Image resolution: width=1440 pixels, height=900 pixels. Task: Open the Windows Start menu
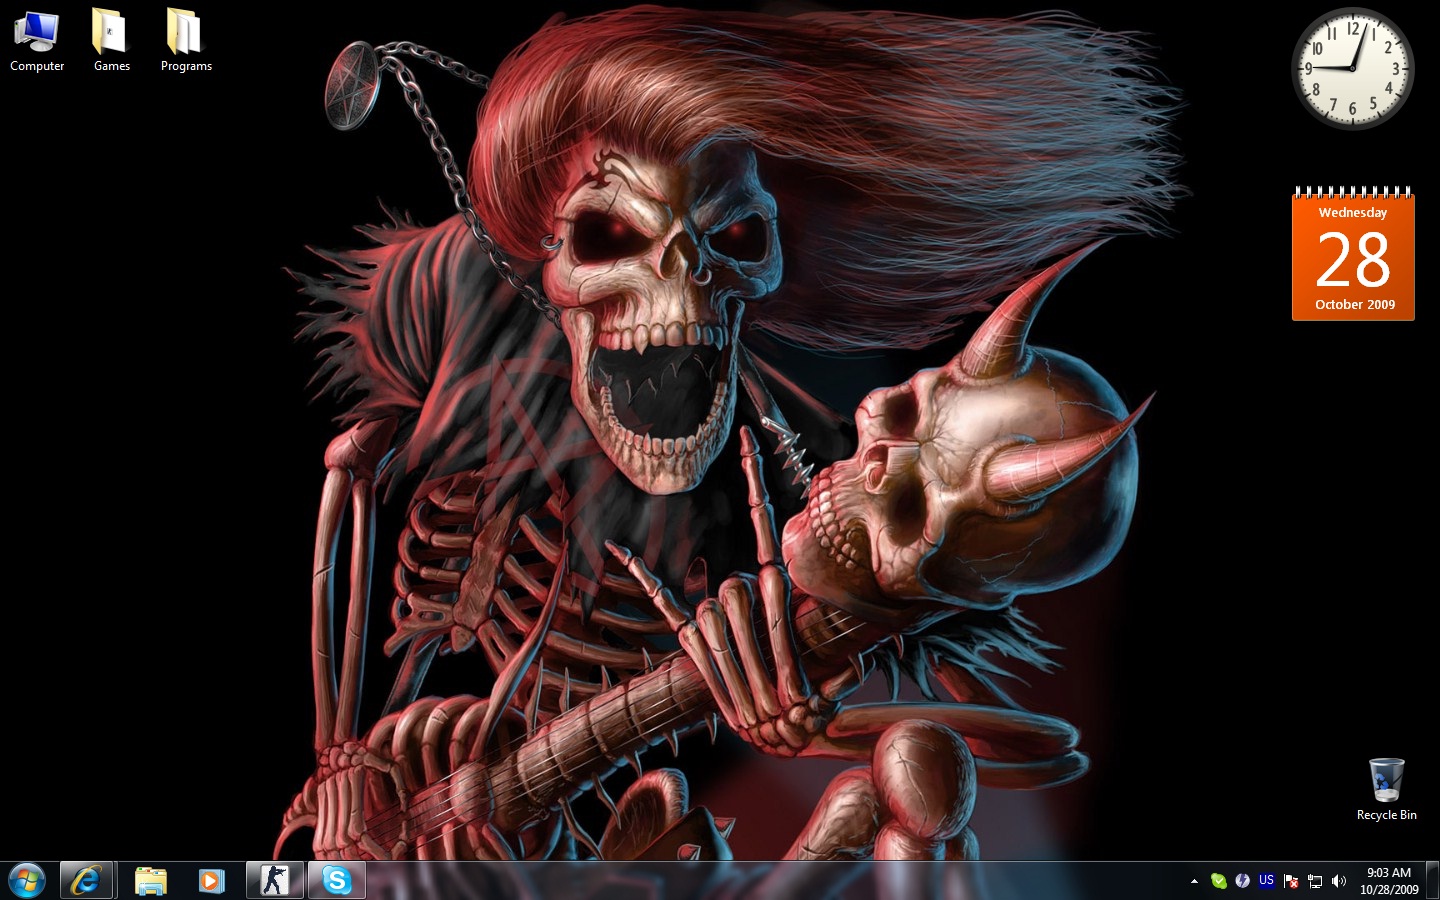[26, 880]
